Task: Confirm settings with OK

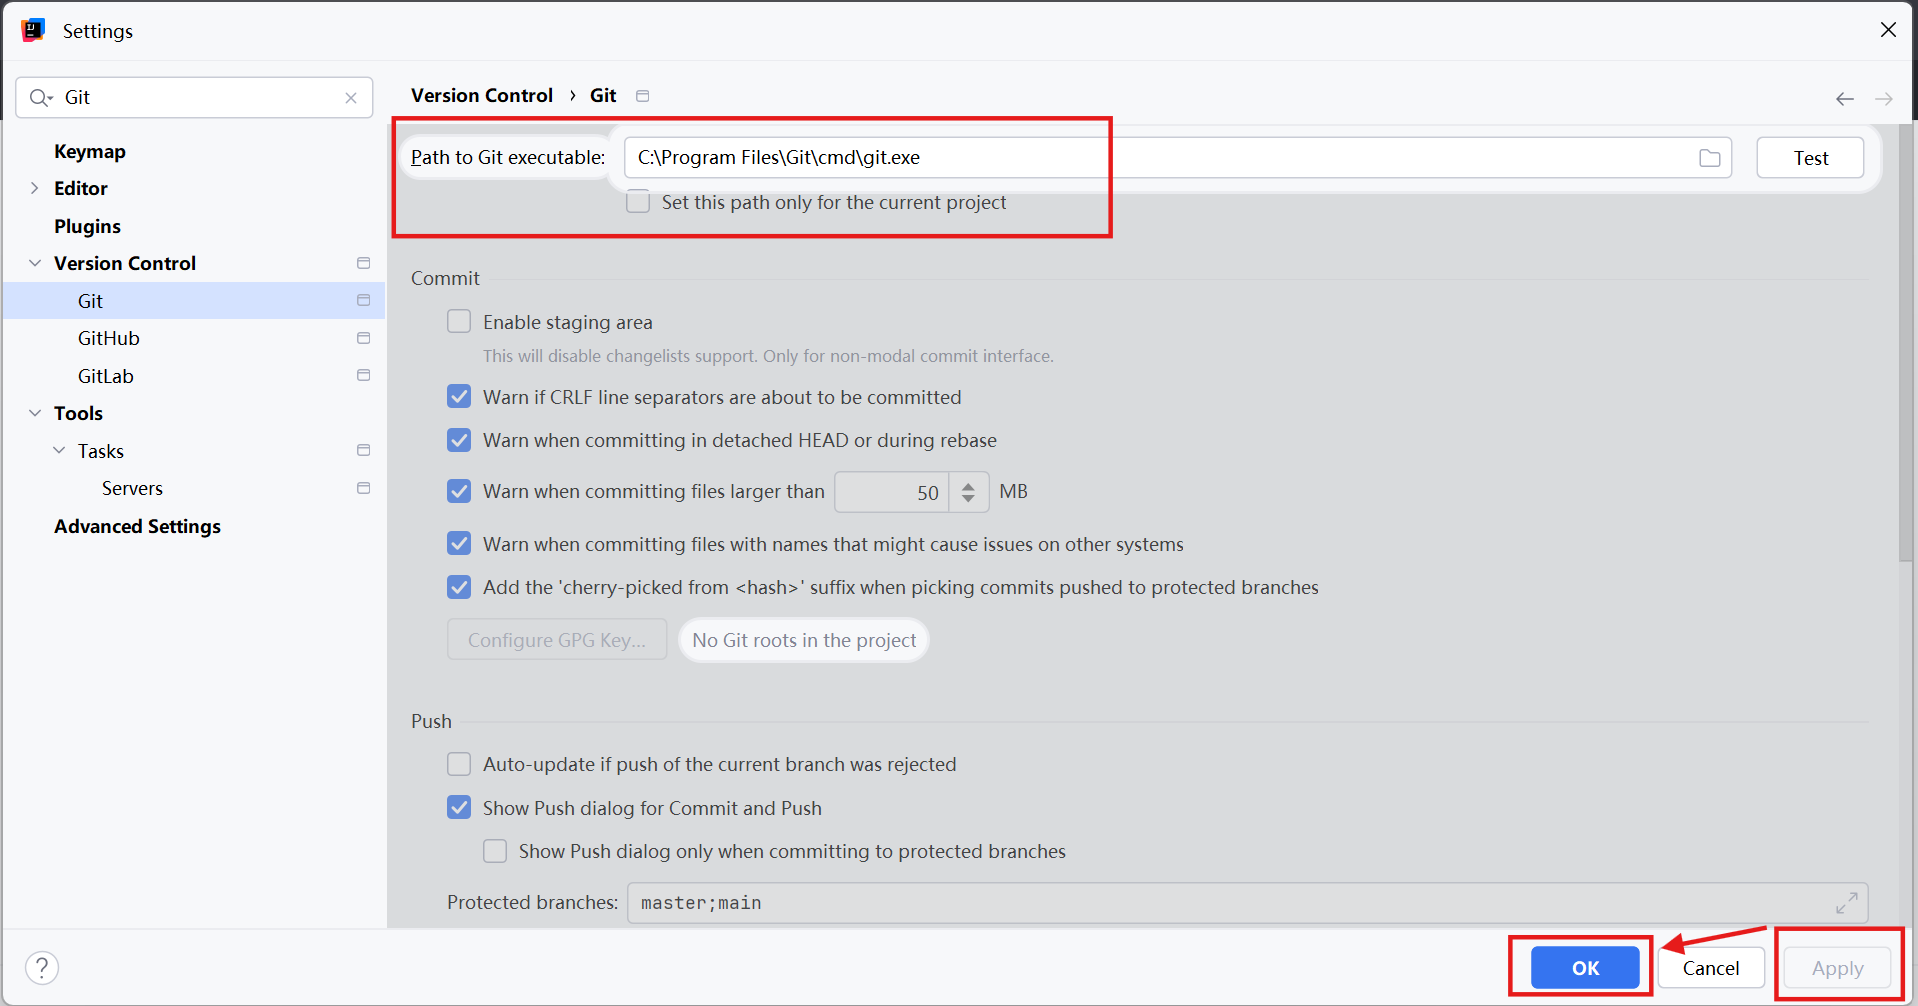Action: point(1585,968)
